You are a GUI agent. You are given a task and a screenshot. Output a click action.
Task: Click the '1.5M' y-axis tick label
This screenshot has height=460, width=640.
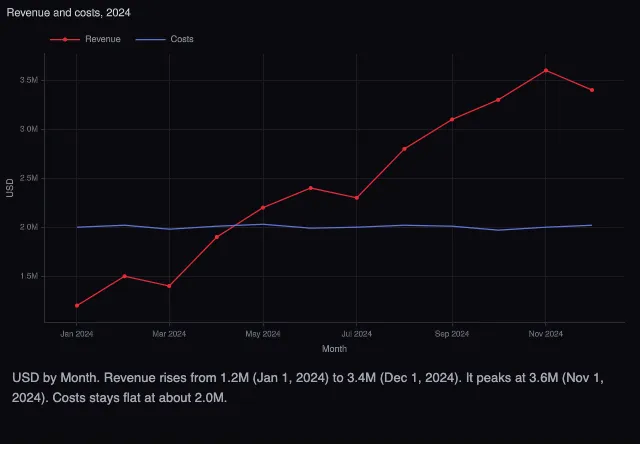(x=29, y=276)
